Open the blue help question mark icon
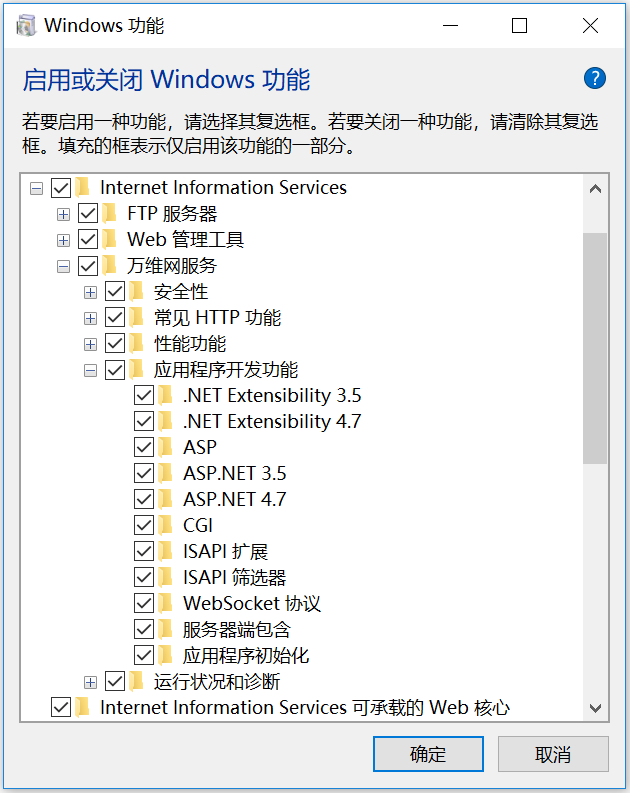Screen dimensions: 630x793 (595, 78)
